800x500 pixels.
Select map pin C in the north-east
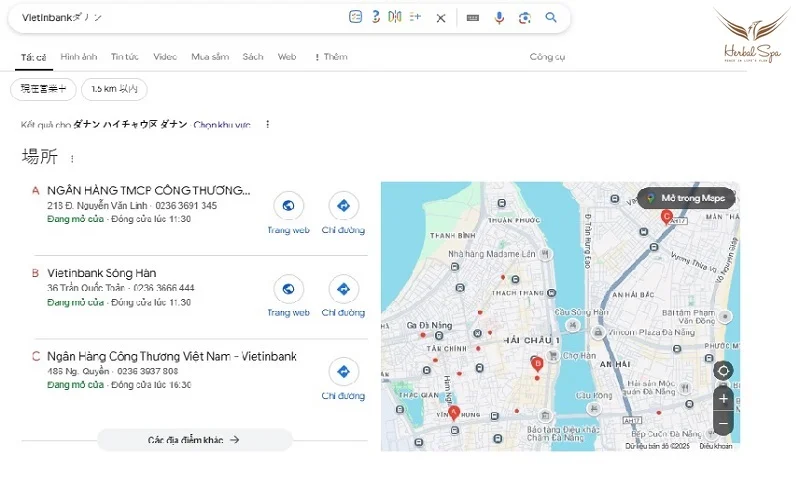pos(666,217)
